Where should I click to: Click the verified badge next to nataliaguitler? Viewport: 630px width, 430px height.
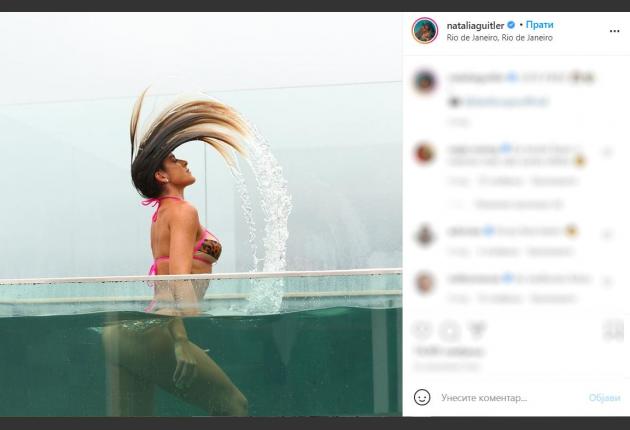pos(511,25)
